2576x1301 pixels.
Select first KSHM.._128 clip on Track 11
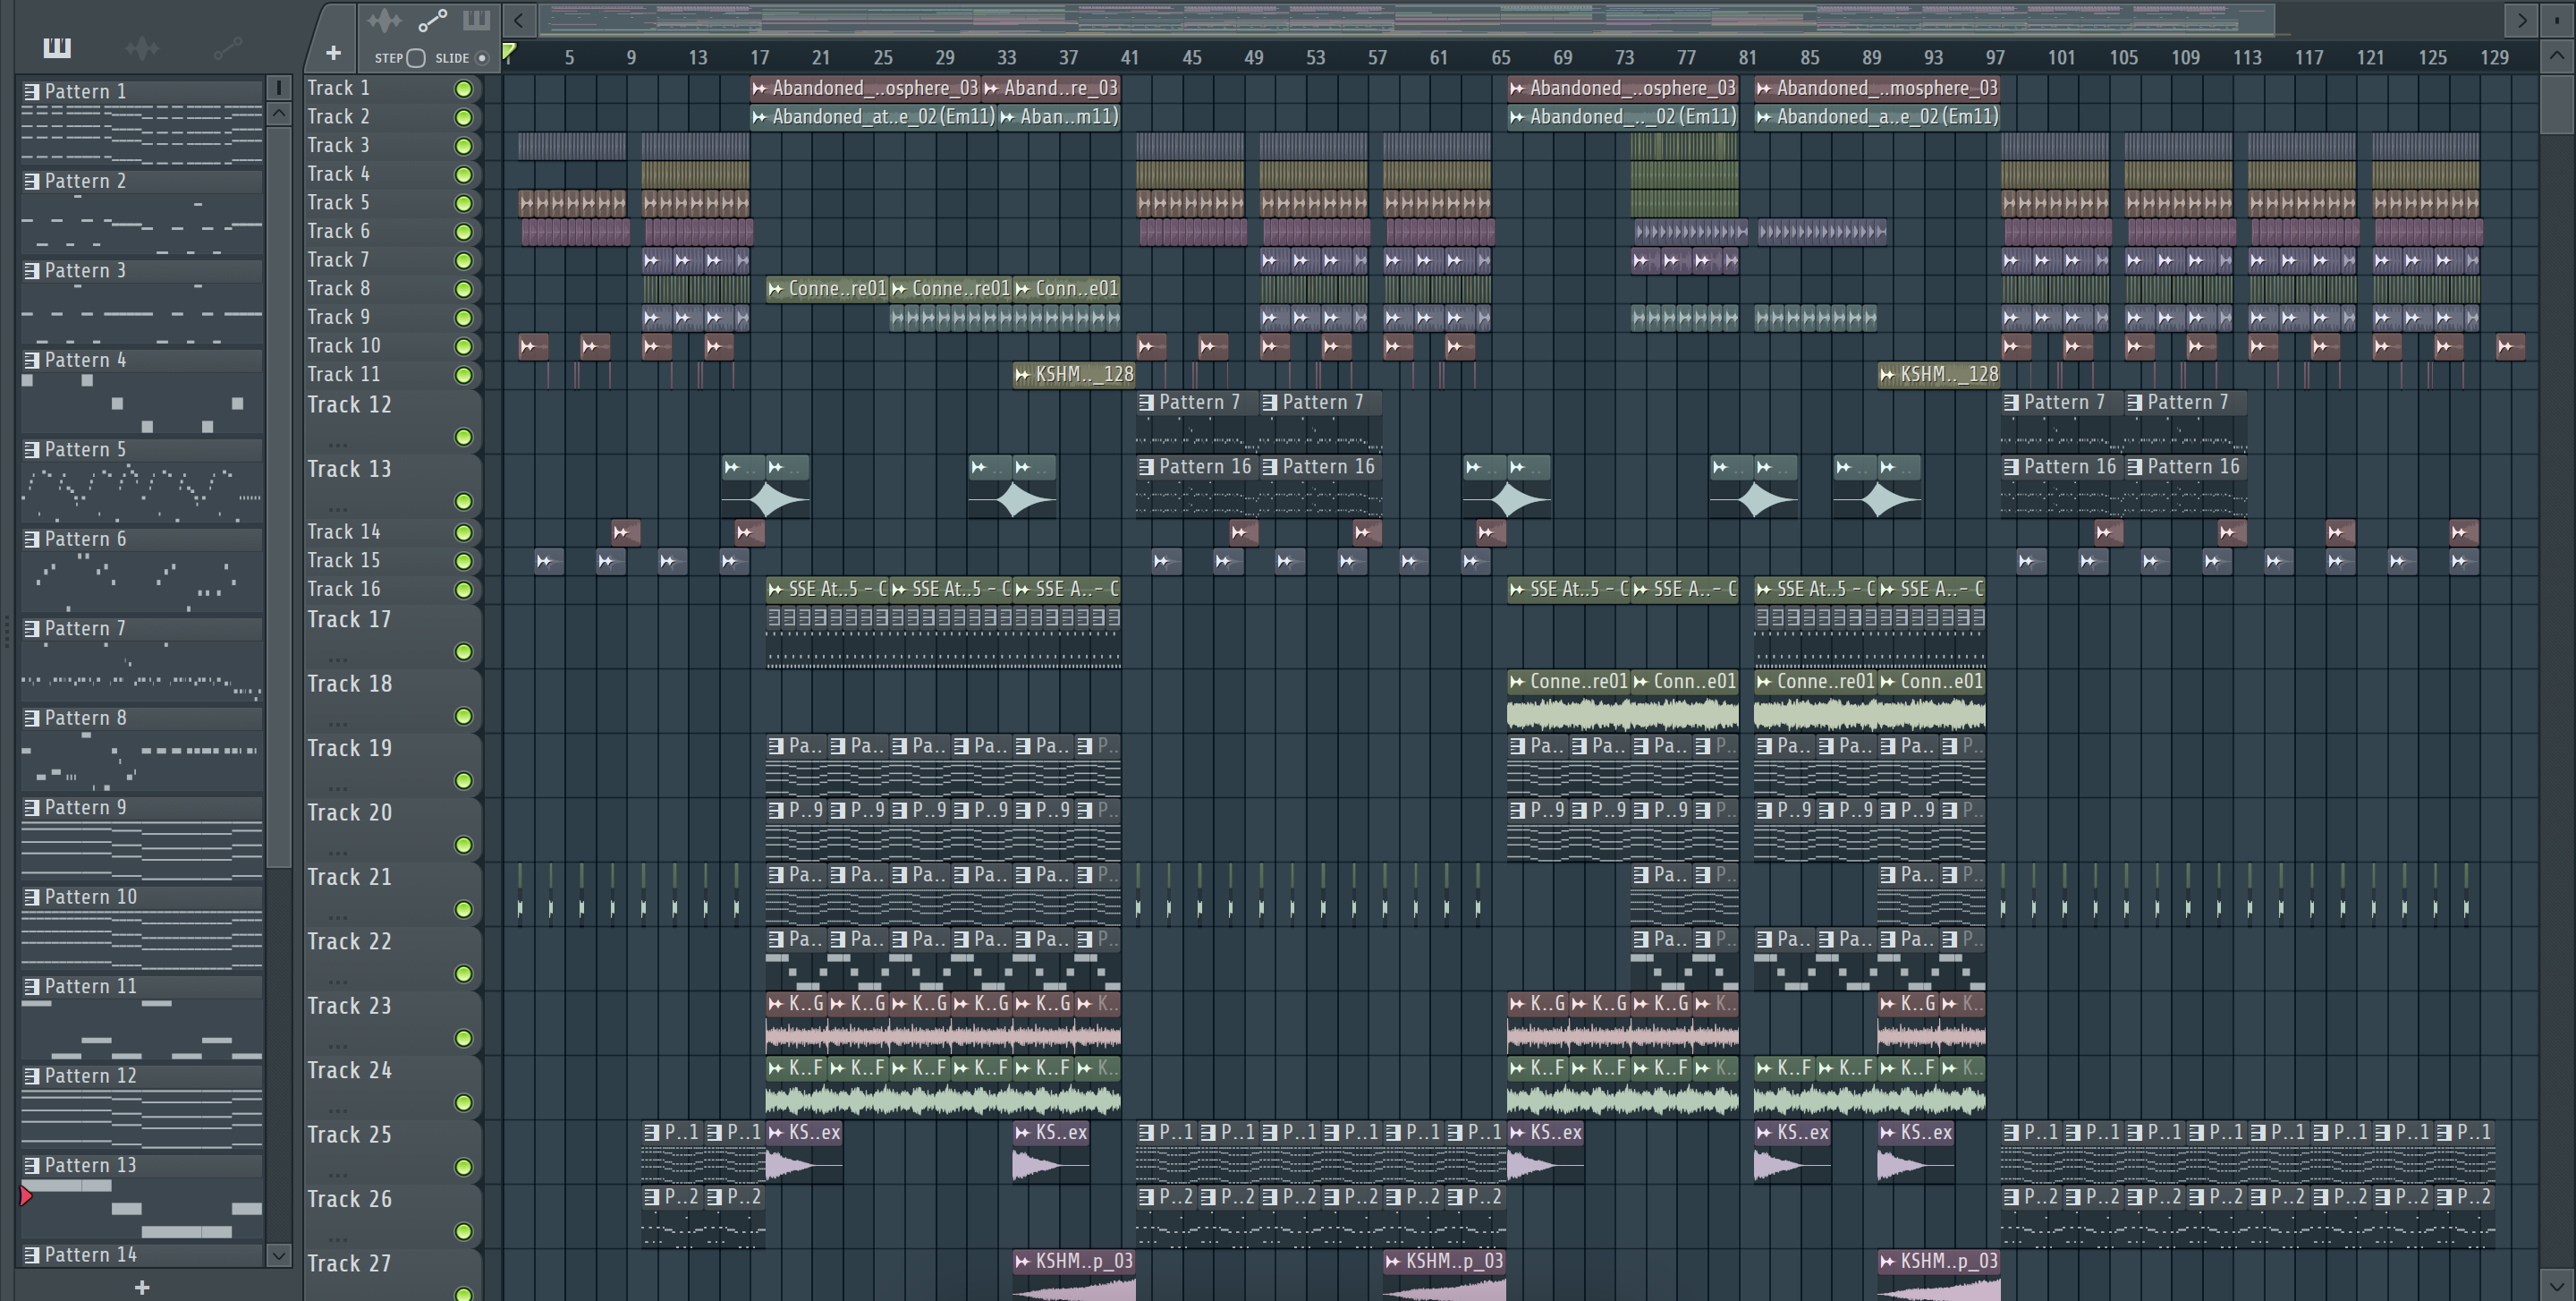(x=1074, y=375)
